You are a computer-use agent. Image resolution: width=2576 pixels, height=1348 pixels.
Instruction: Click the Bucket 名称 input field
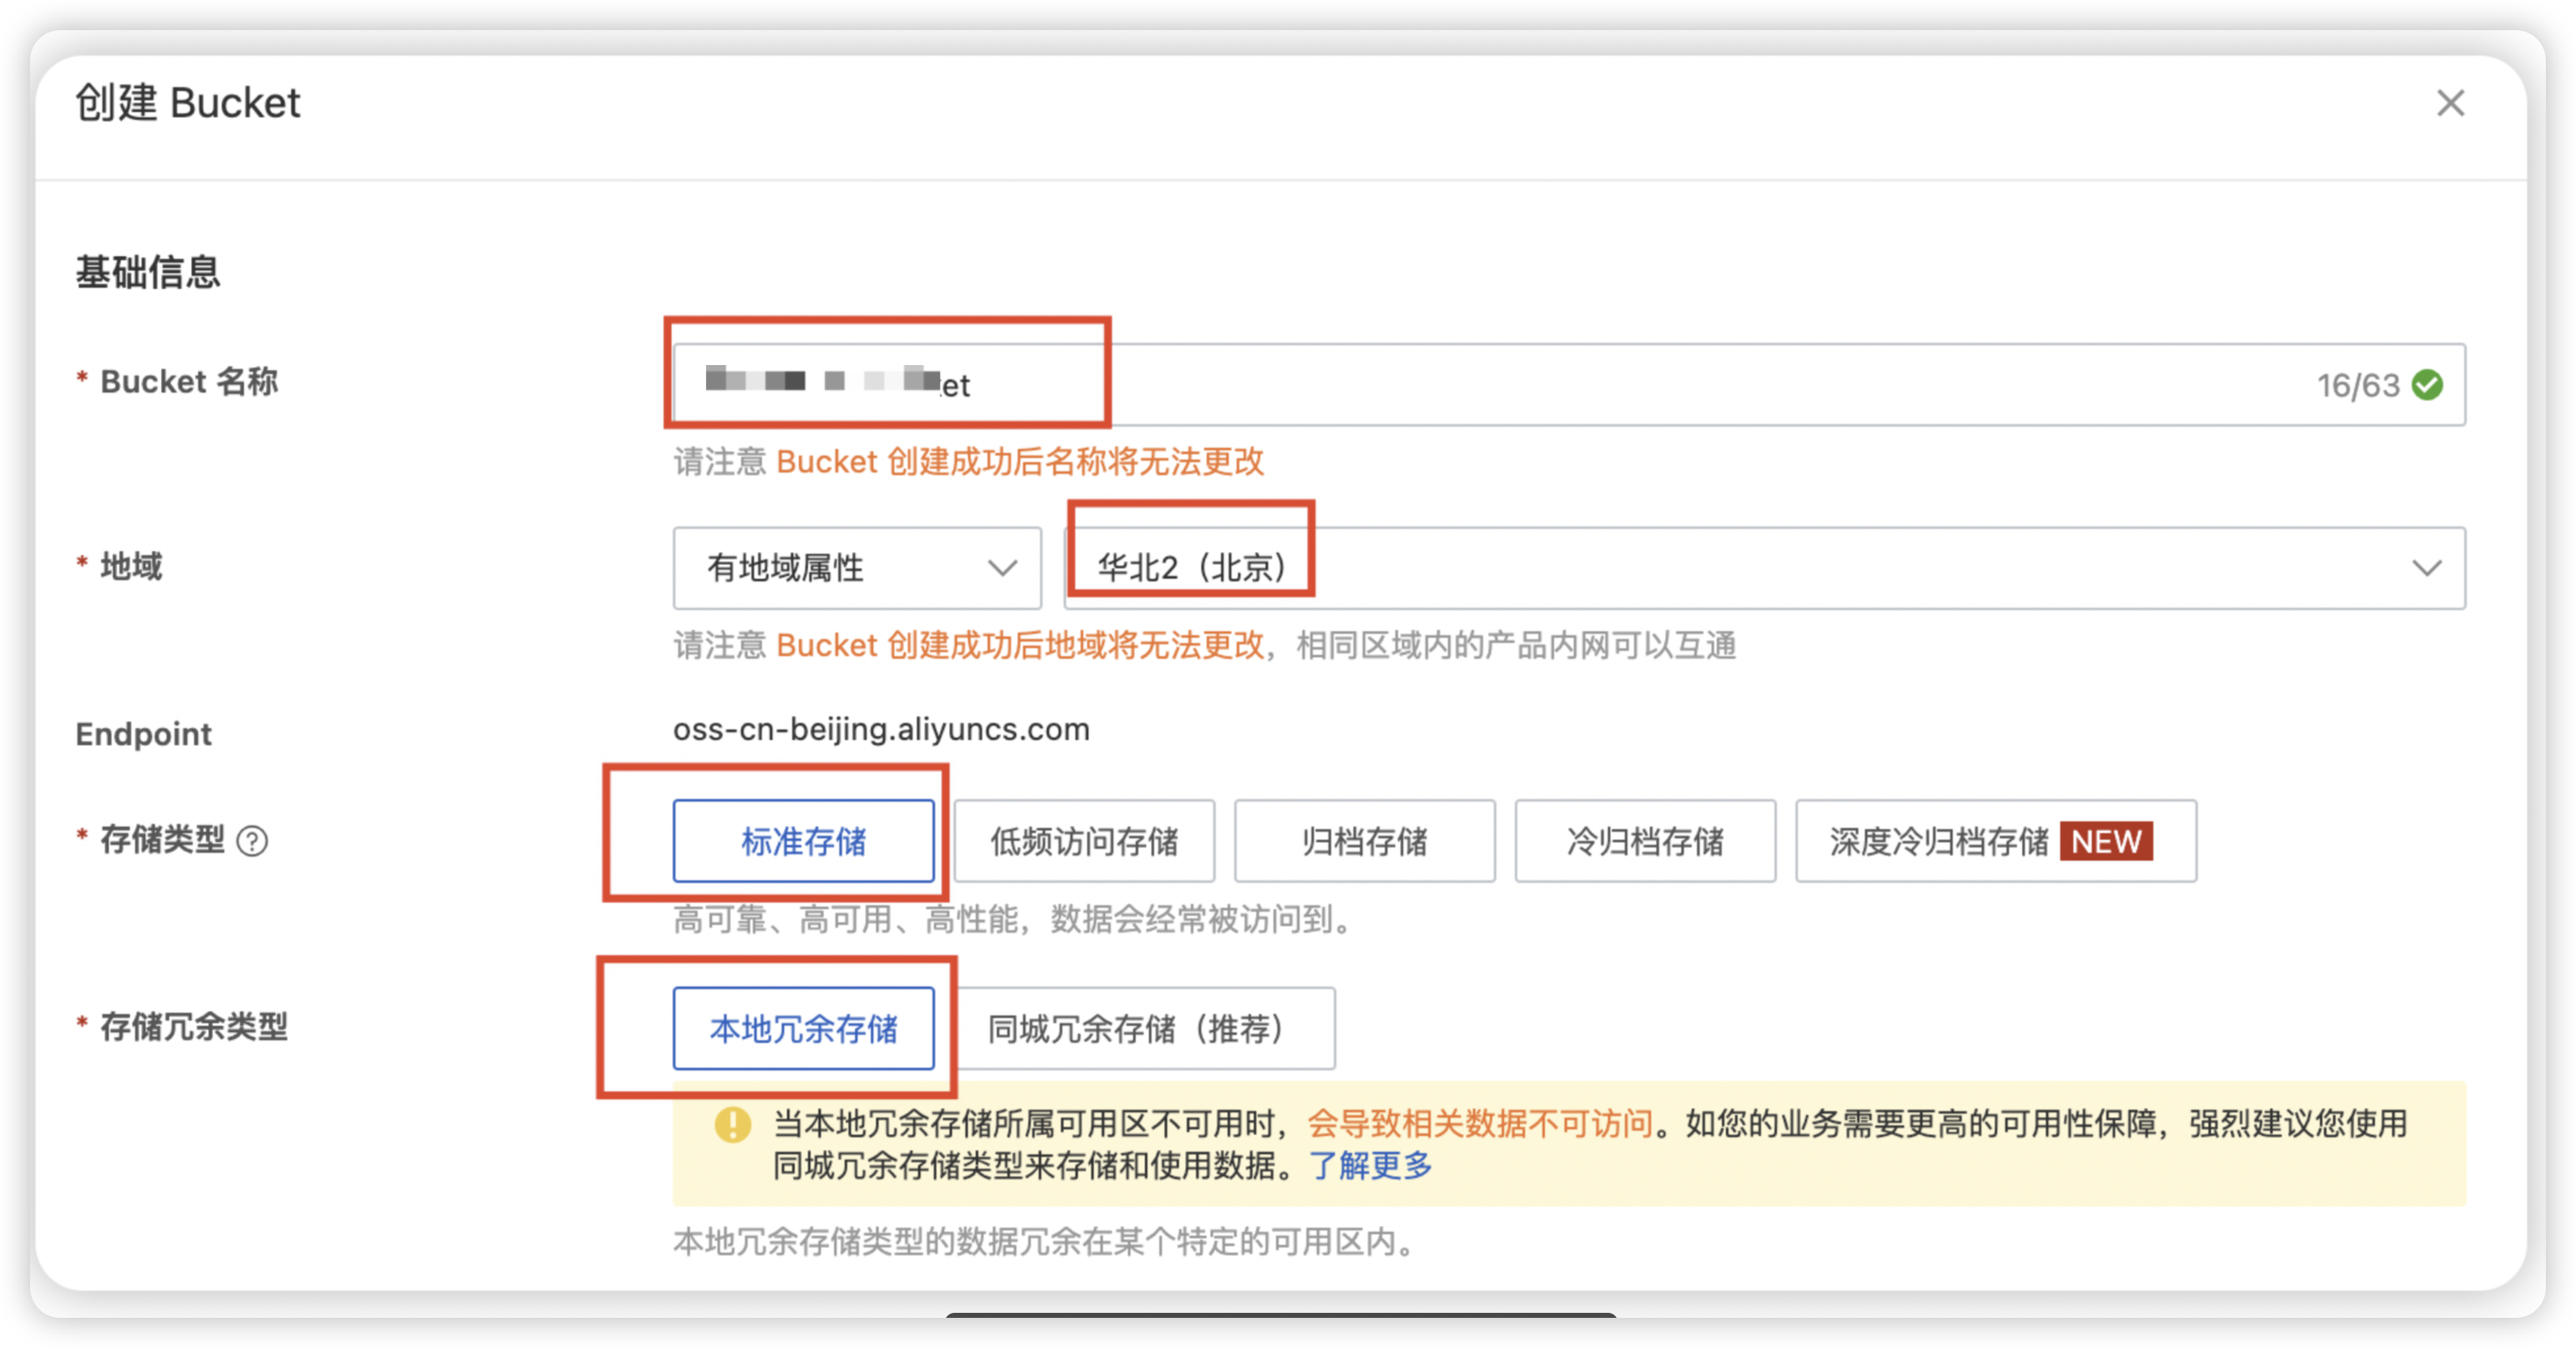click(1500, 385)
